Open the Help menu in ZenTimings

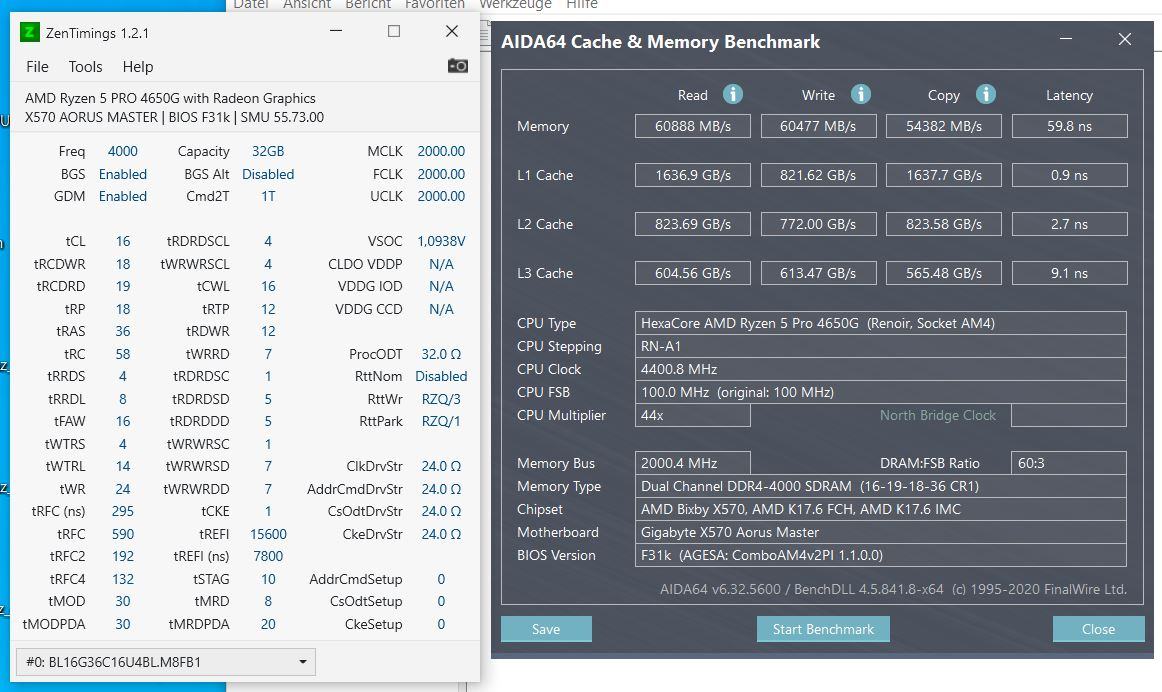138,67
